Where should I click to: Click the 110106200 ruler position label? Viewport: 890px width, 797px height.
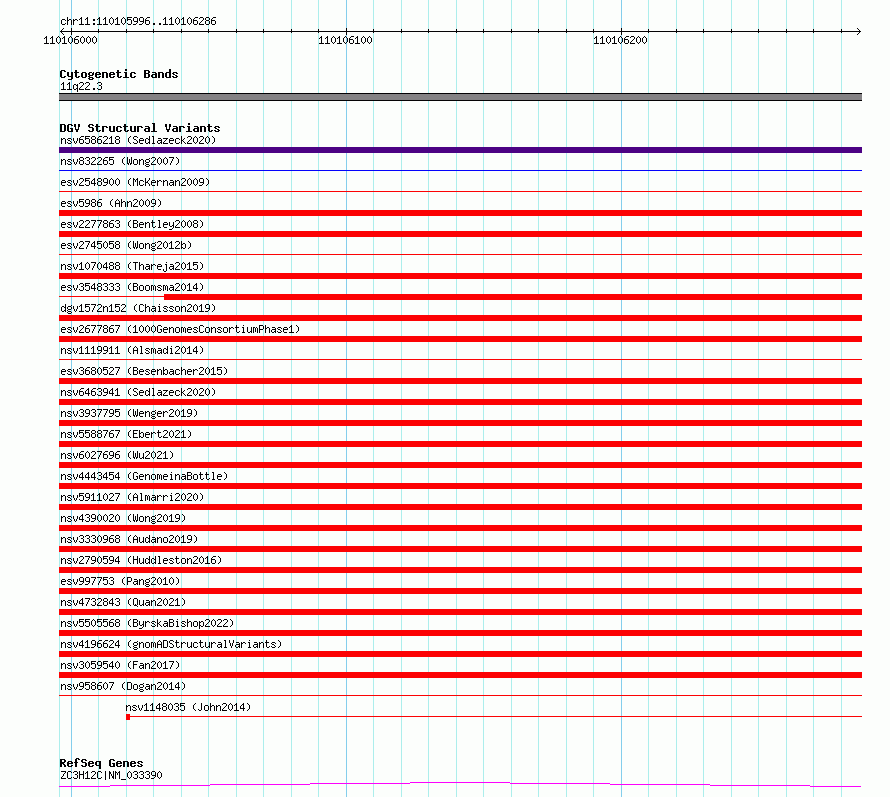620,40
